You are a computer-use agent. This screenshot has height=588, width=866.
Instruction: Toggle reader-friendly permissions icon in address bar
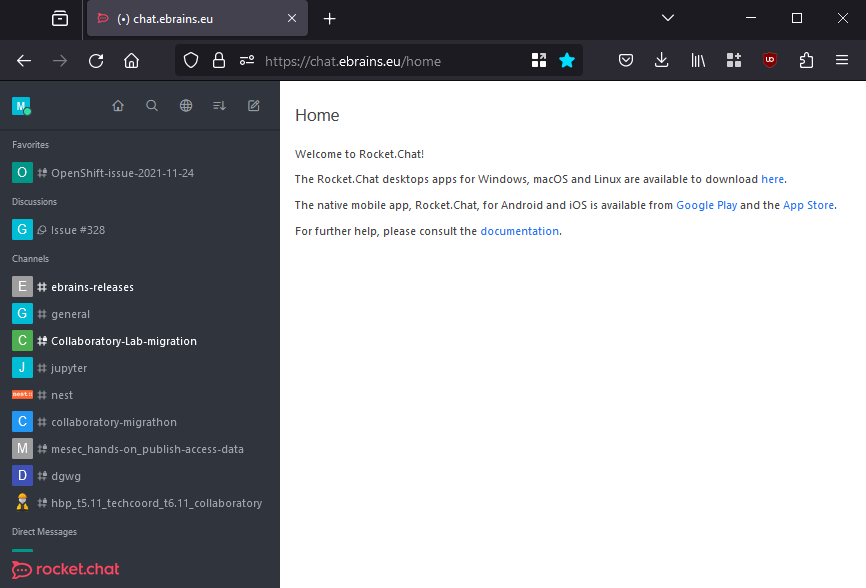[246, 60]
